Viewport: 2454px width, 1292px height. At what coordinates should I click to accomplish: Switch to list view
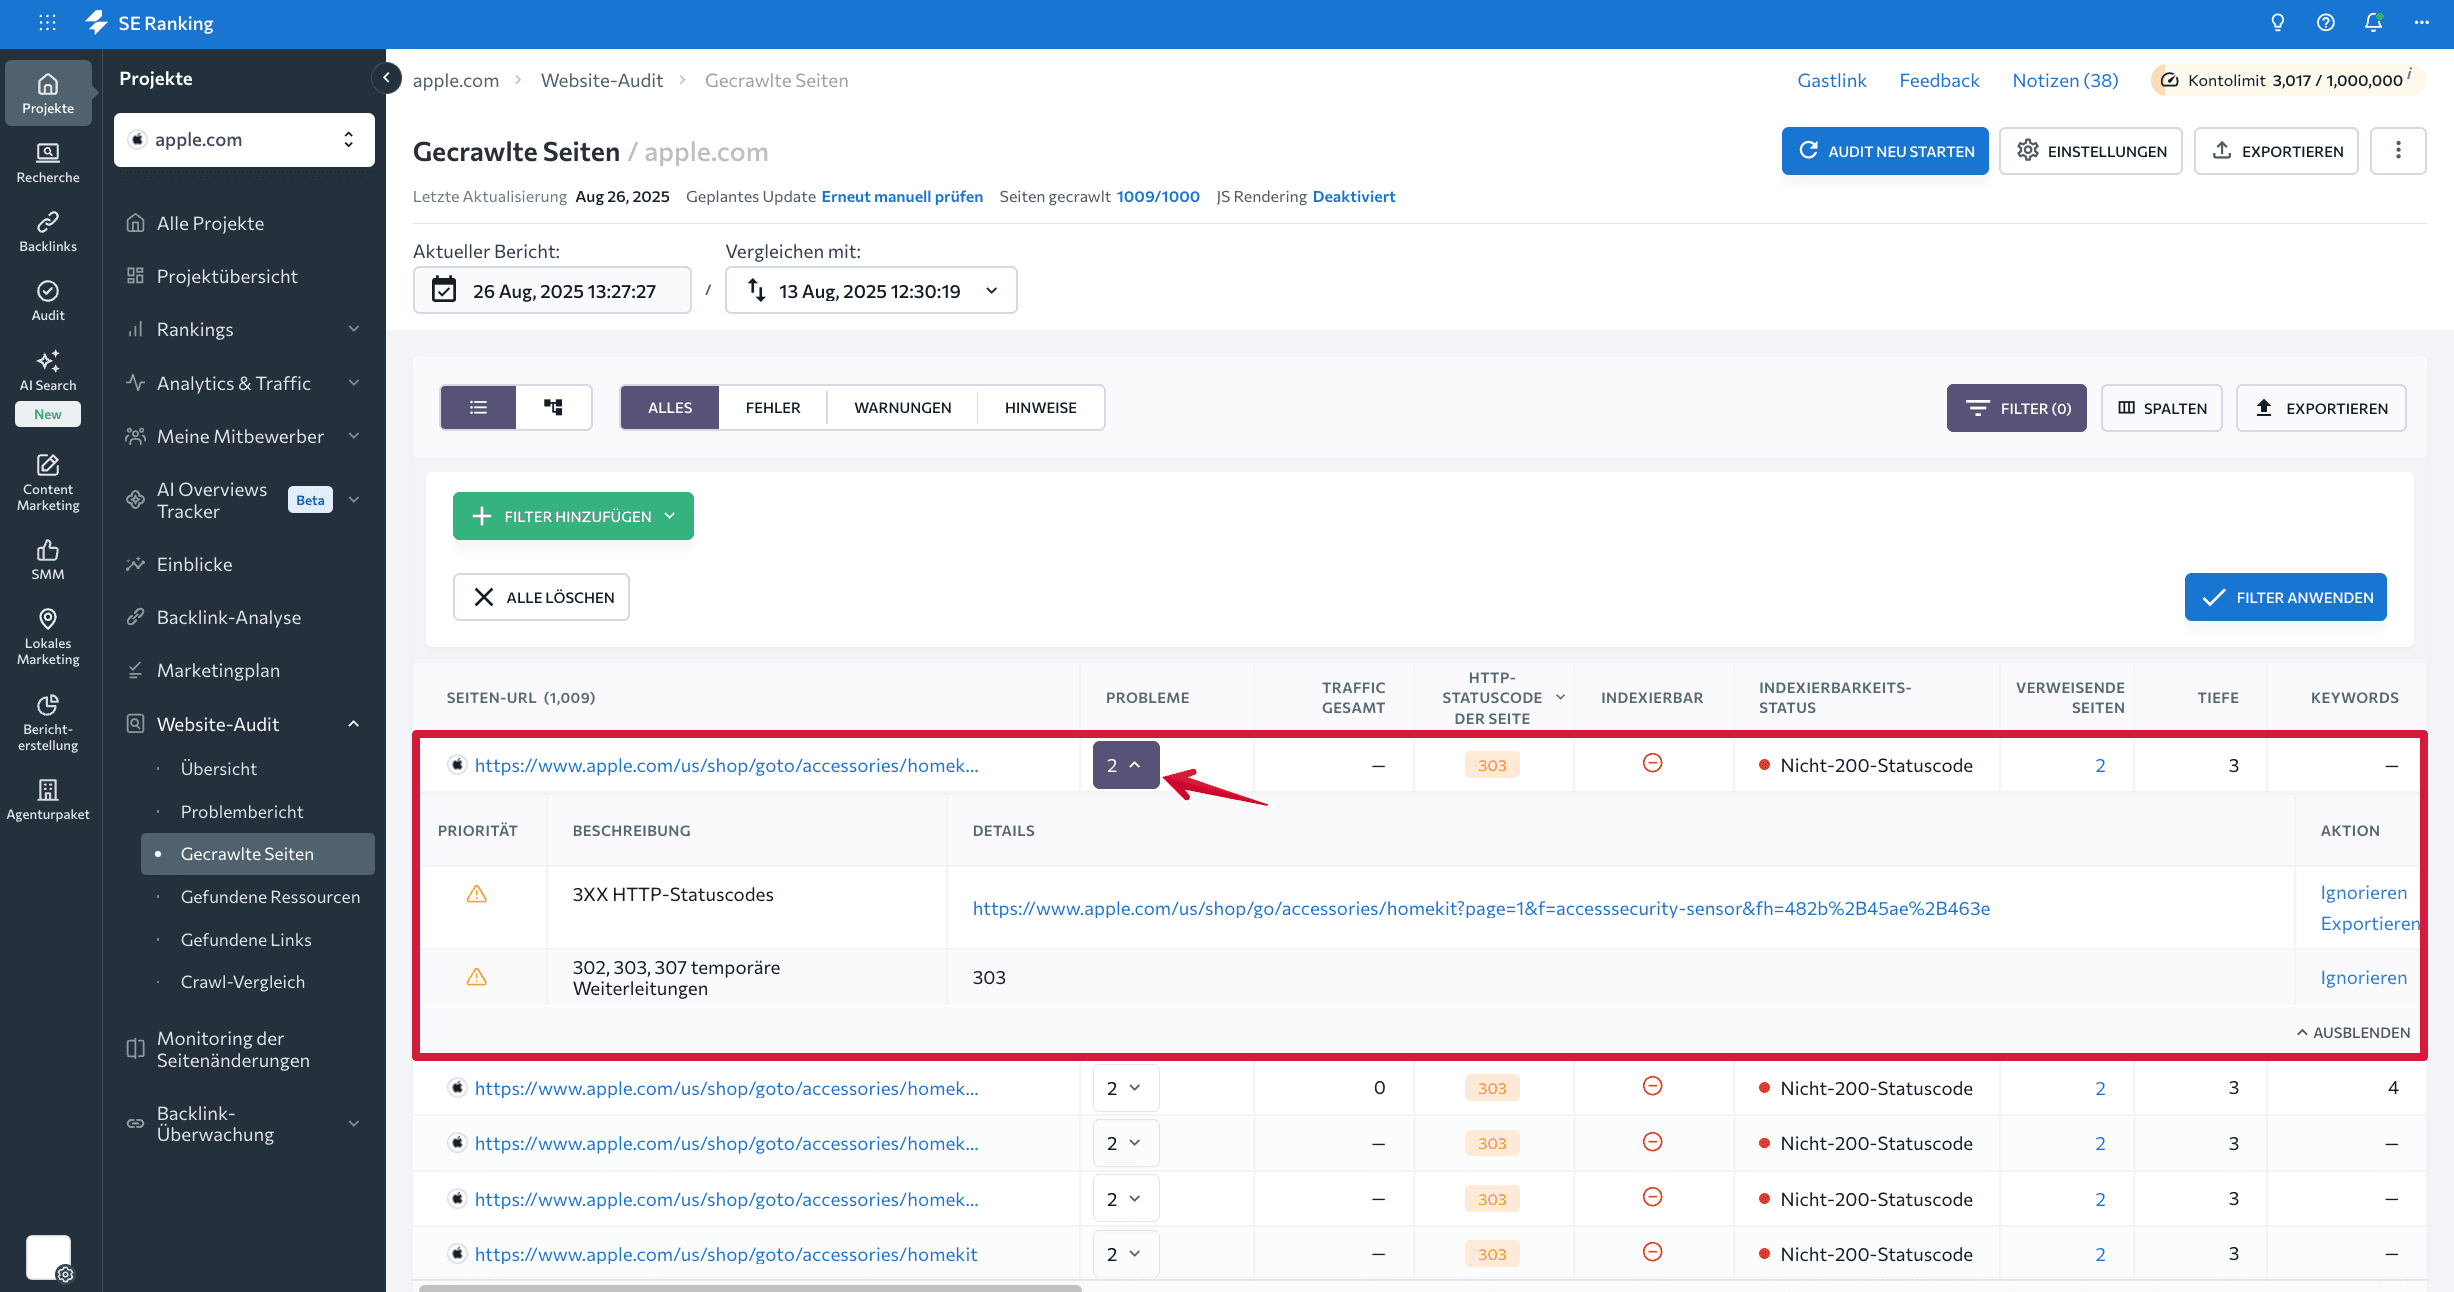[x=479, y=407]
